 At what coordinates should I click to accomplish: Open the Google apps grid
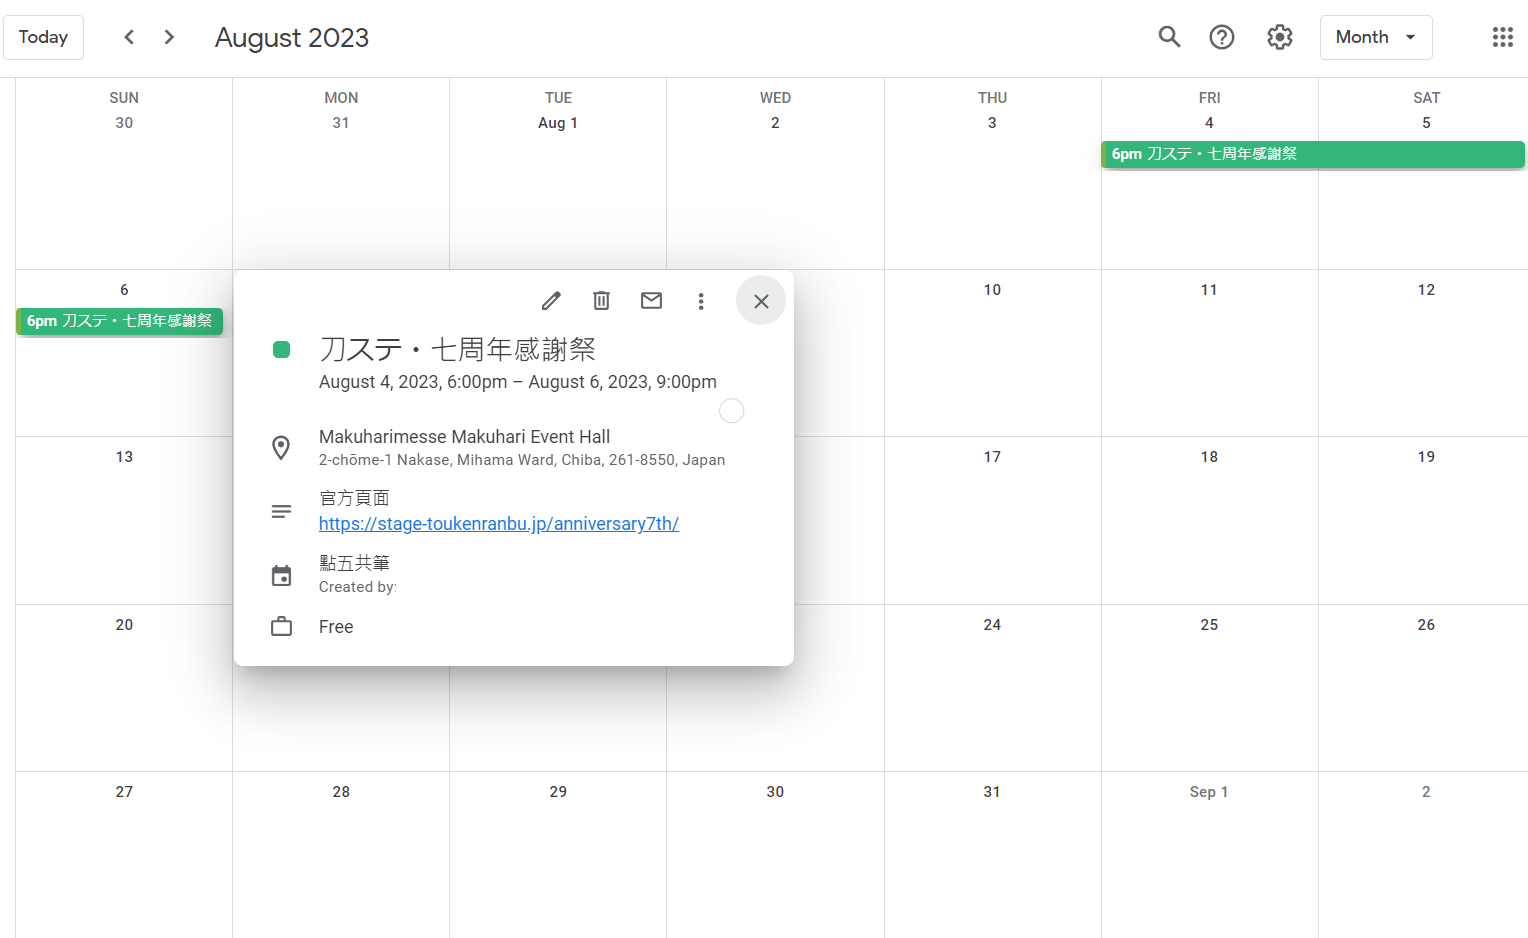[x=1502, y=37]
